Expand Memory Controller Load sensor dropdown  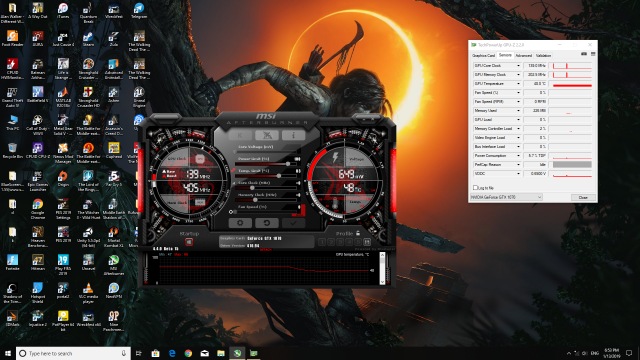(x=518, y=129)
